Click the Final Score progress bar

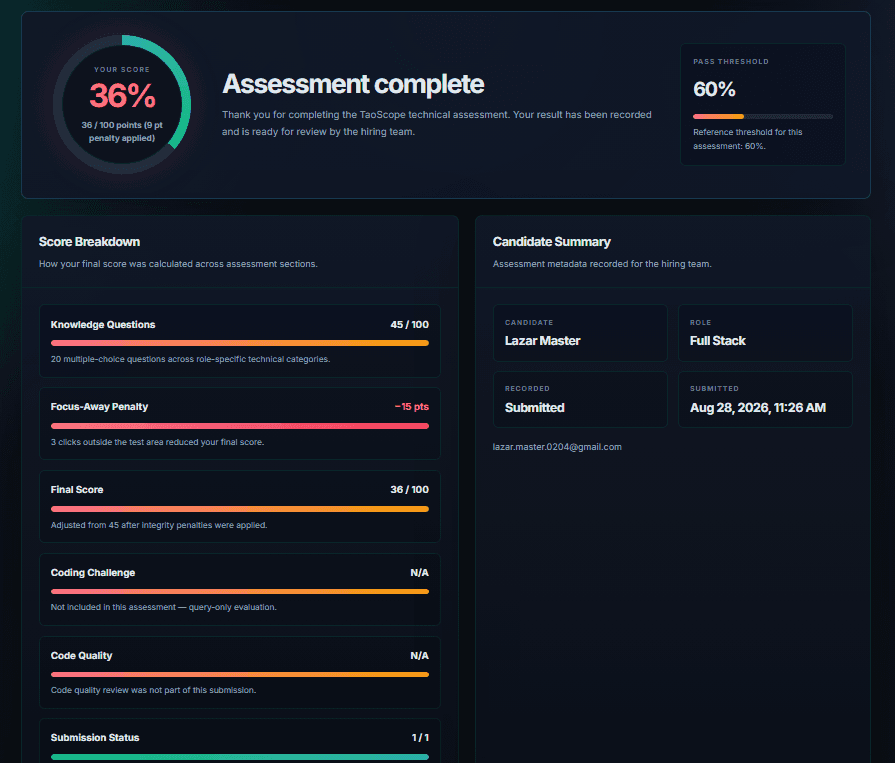240,509
